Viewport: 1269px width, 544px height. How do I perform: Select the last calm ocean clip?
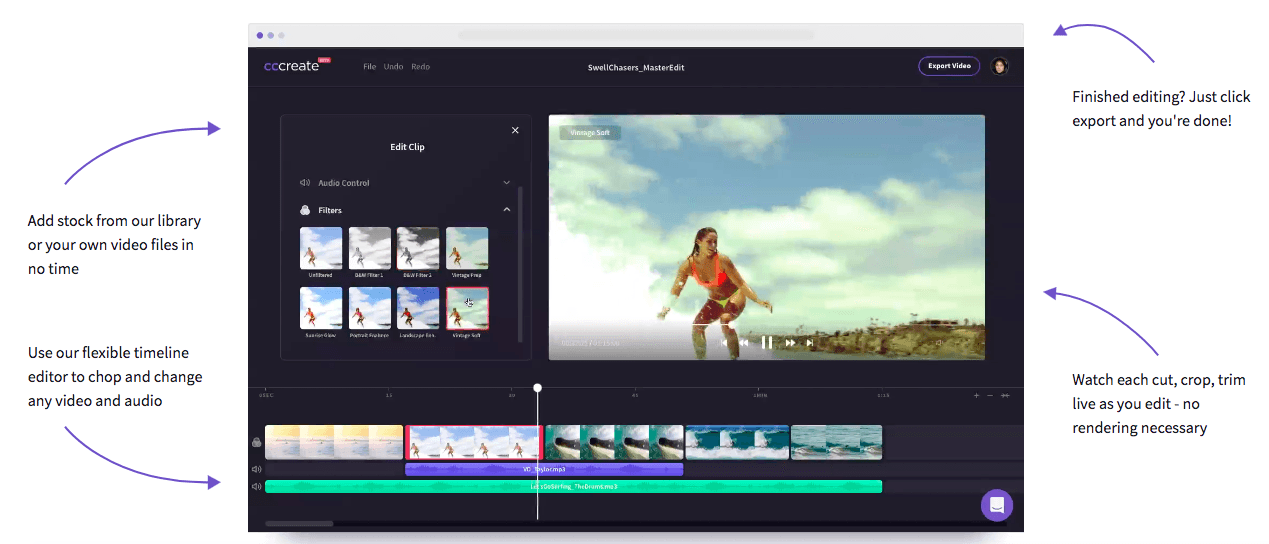pyautogui.click(x=837, y=442)
